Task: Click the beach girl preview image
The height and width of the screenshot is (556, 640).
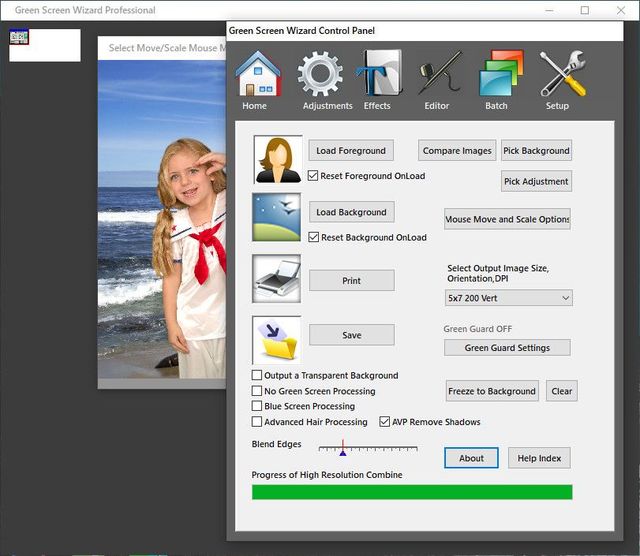Action: point(165,220)
